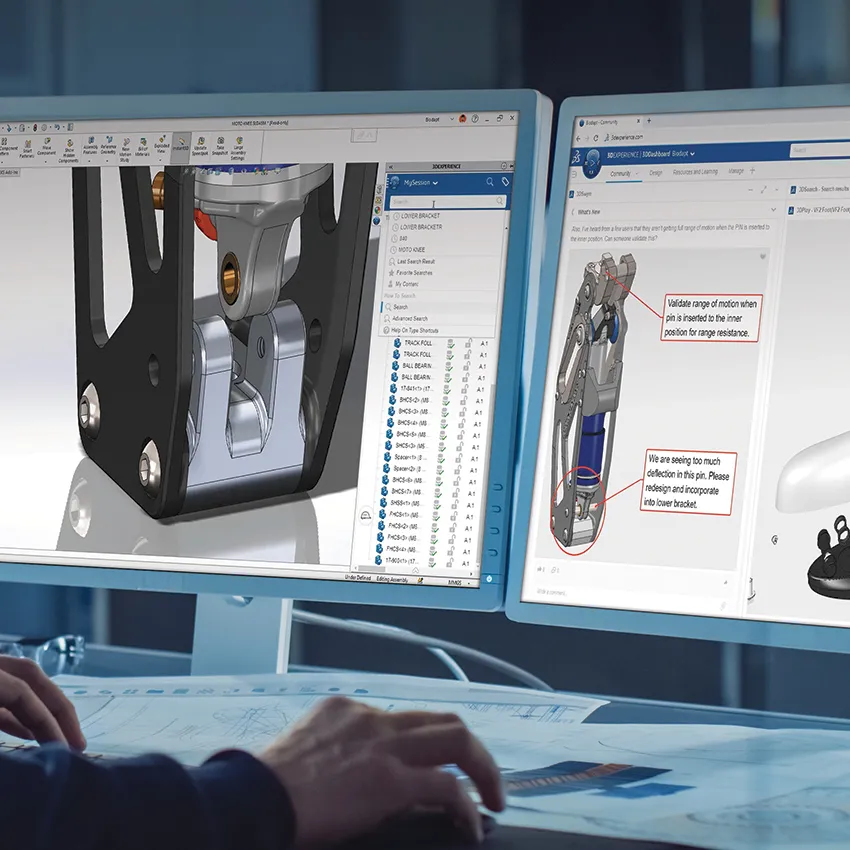850x850 pixels.
Task: Click the magnifier search icon in MySession
Action: click(x=490, y=182)
